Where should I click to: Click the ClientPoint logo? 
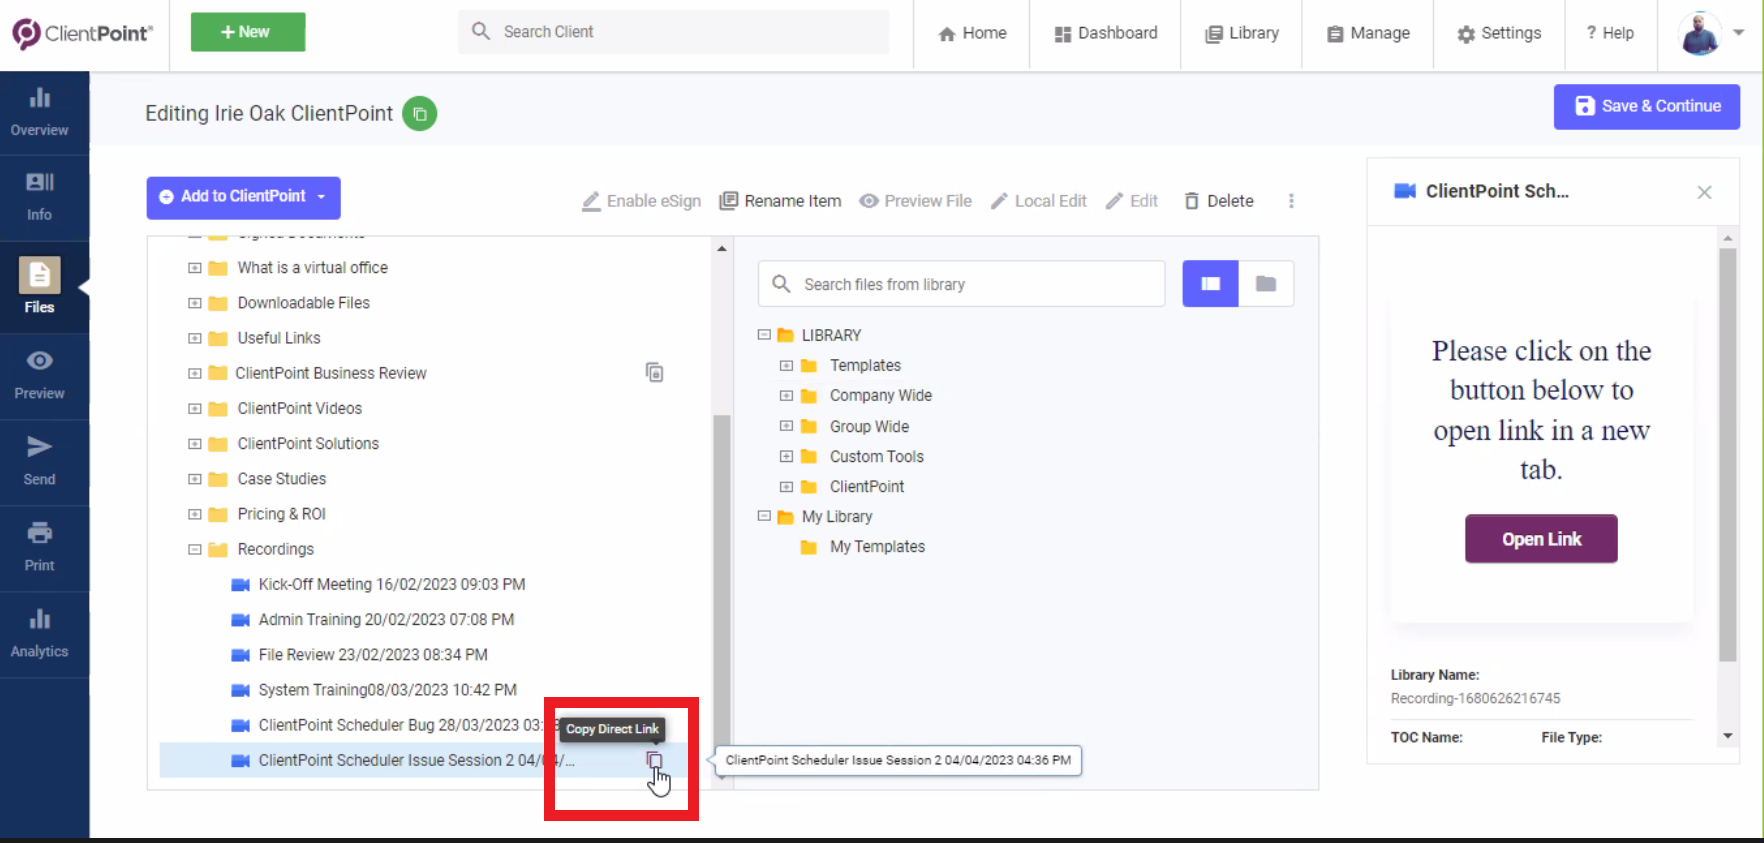(x=82, y=33)
